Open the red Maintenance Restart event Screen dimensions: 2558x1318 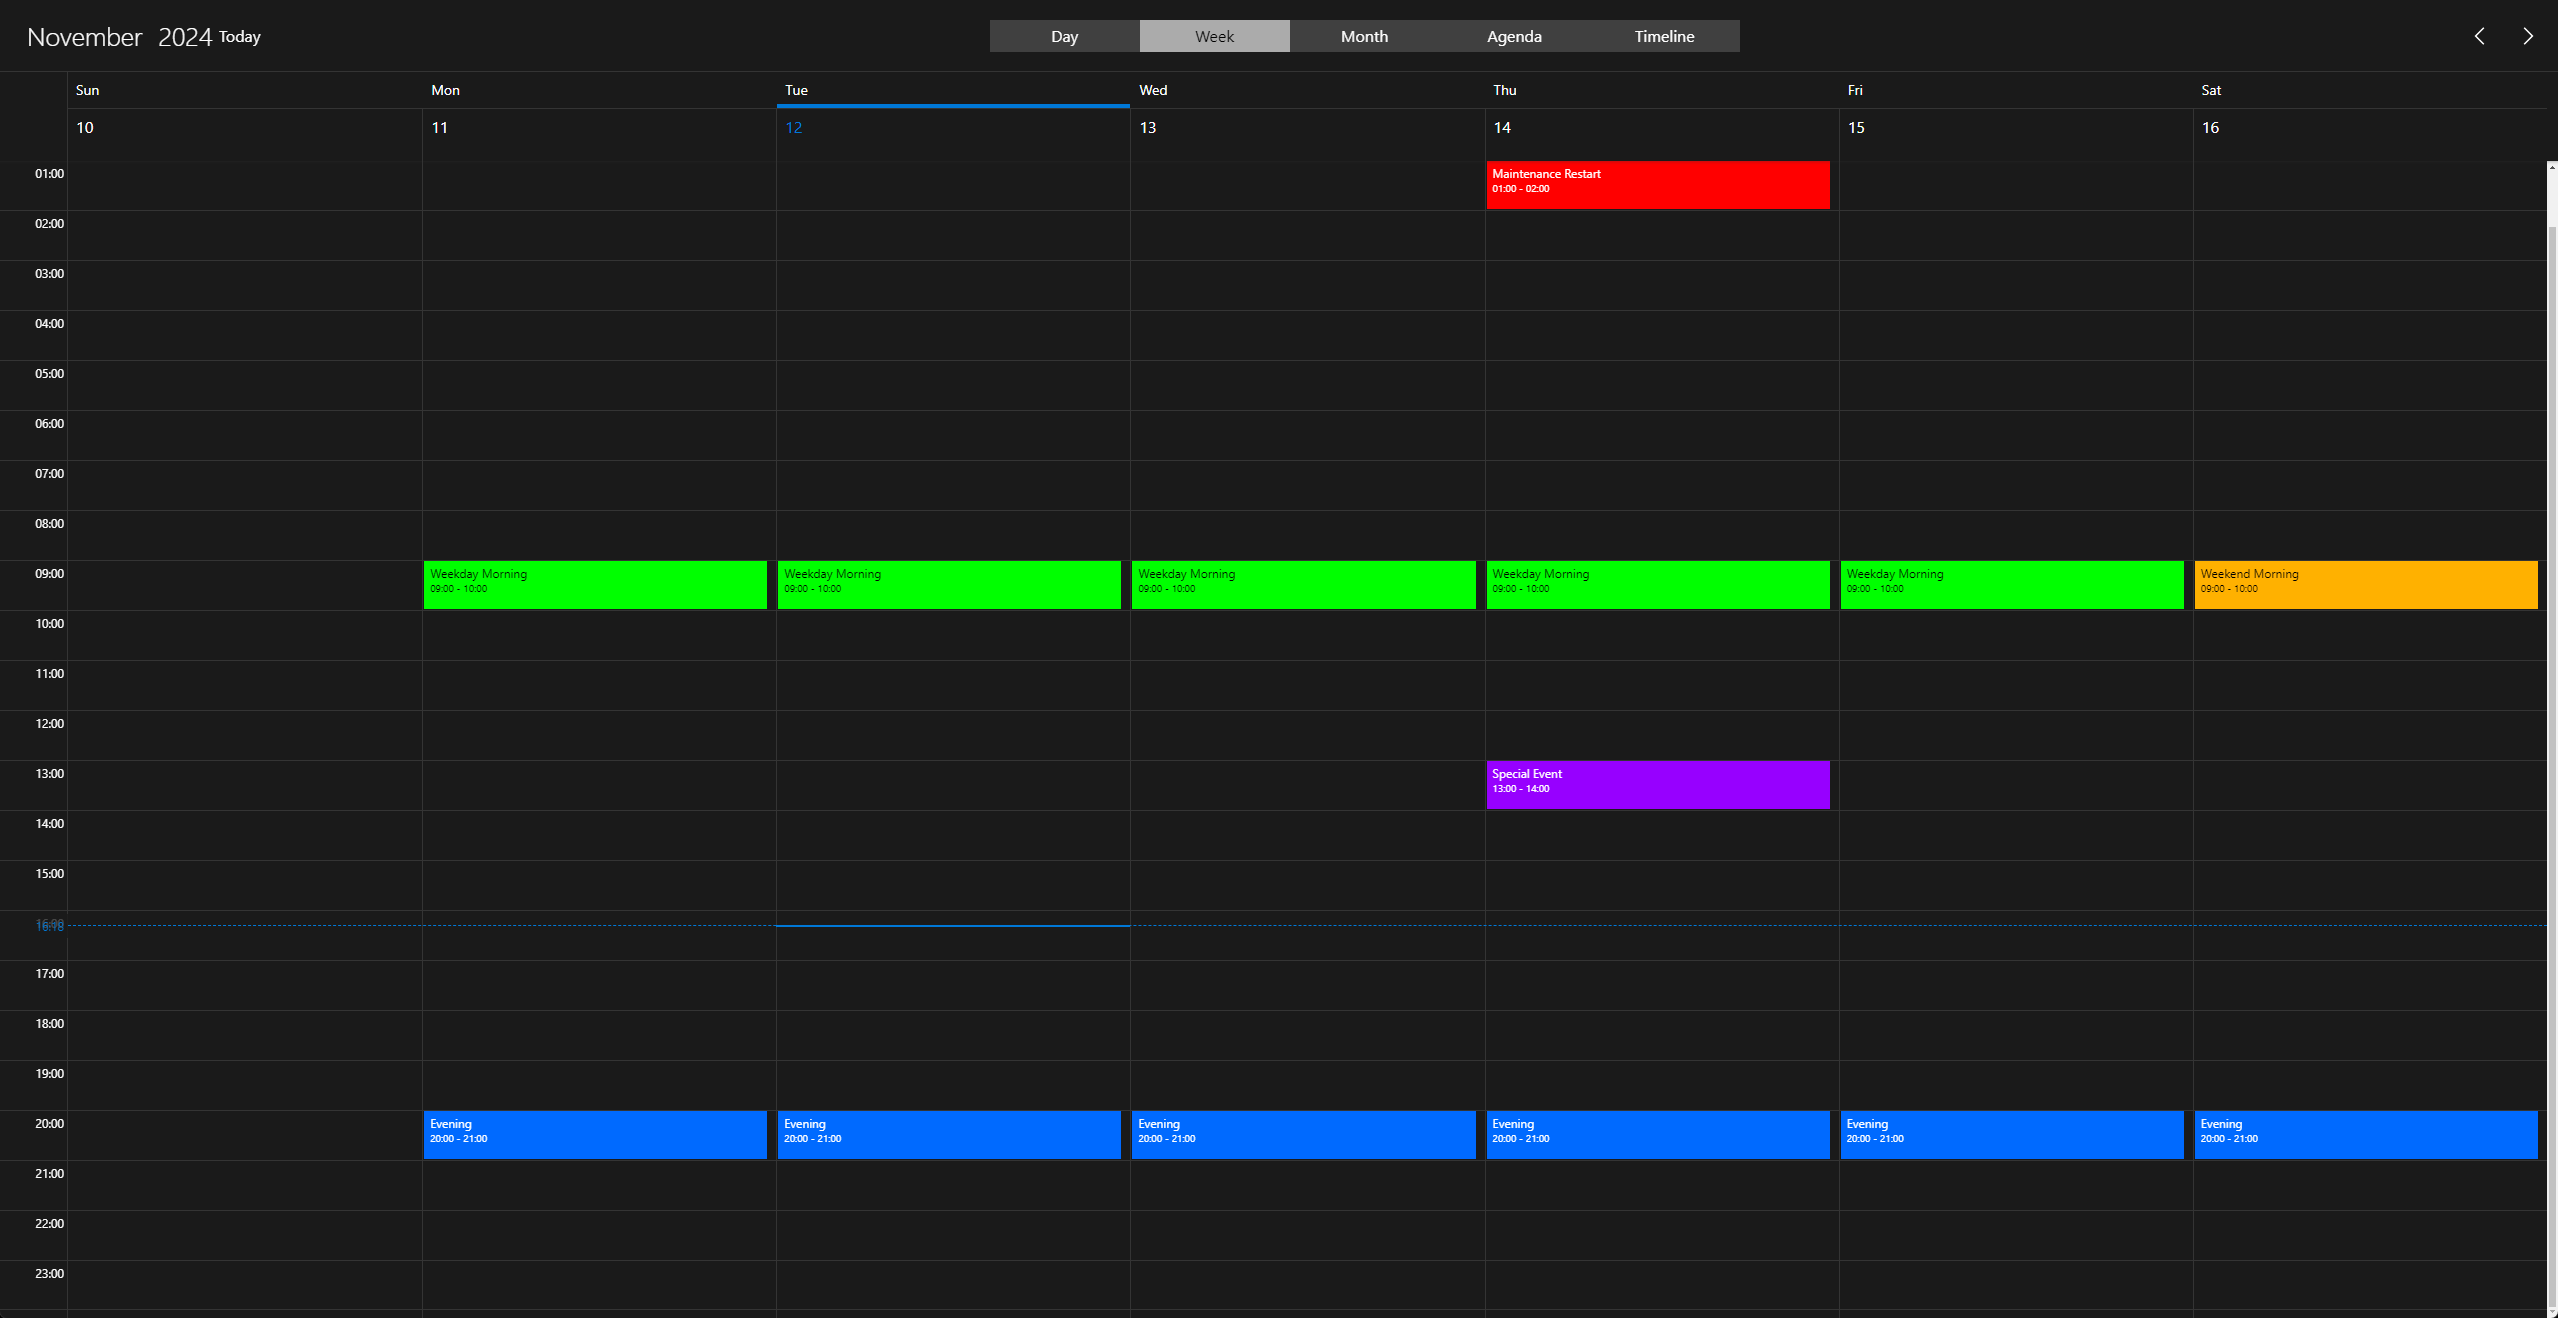pos(1657,184)
